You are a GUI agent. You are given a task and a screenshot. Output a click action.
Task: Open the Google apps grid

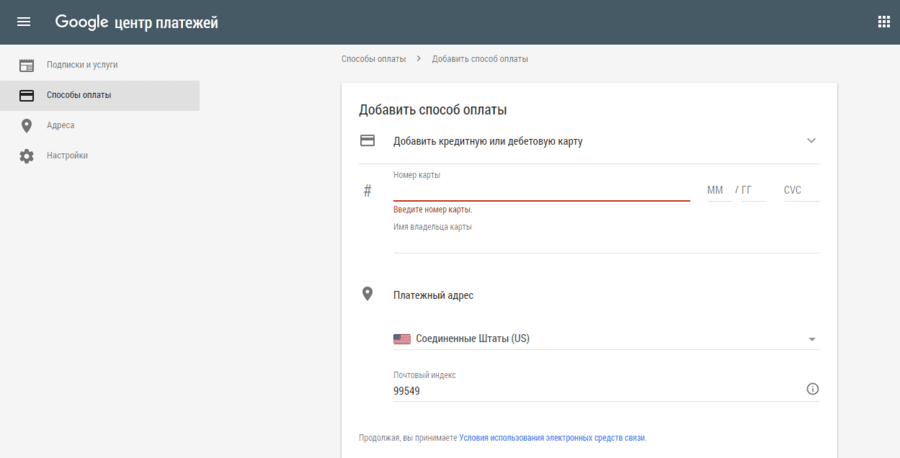tap(883, 22)
